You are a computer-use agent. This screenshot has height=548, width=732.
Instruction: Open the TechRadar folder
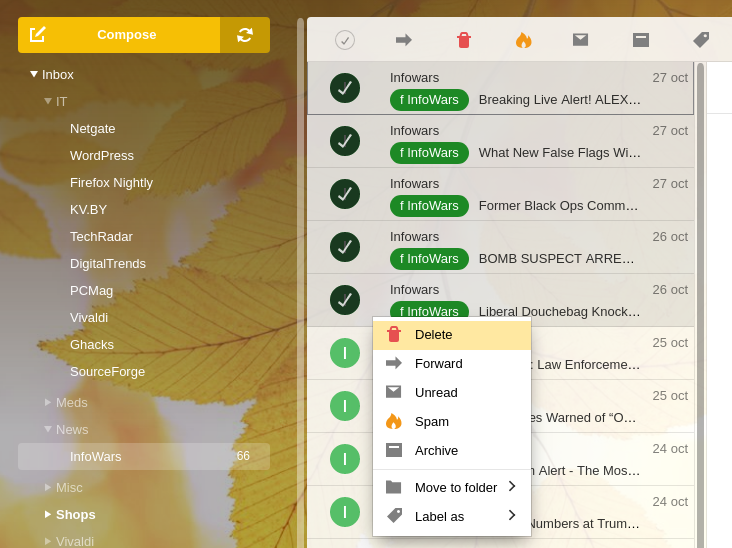pyautogui.click(x=101, y=237)
